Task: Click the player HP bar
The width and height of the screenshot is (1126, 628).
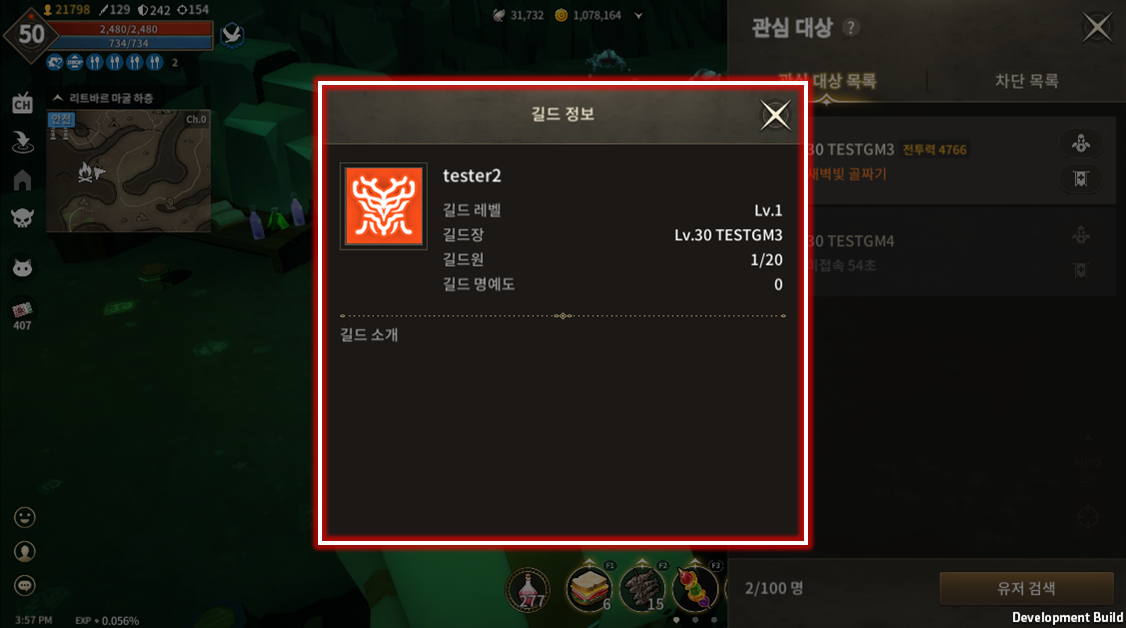Action: pos(129,29)
